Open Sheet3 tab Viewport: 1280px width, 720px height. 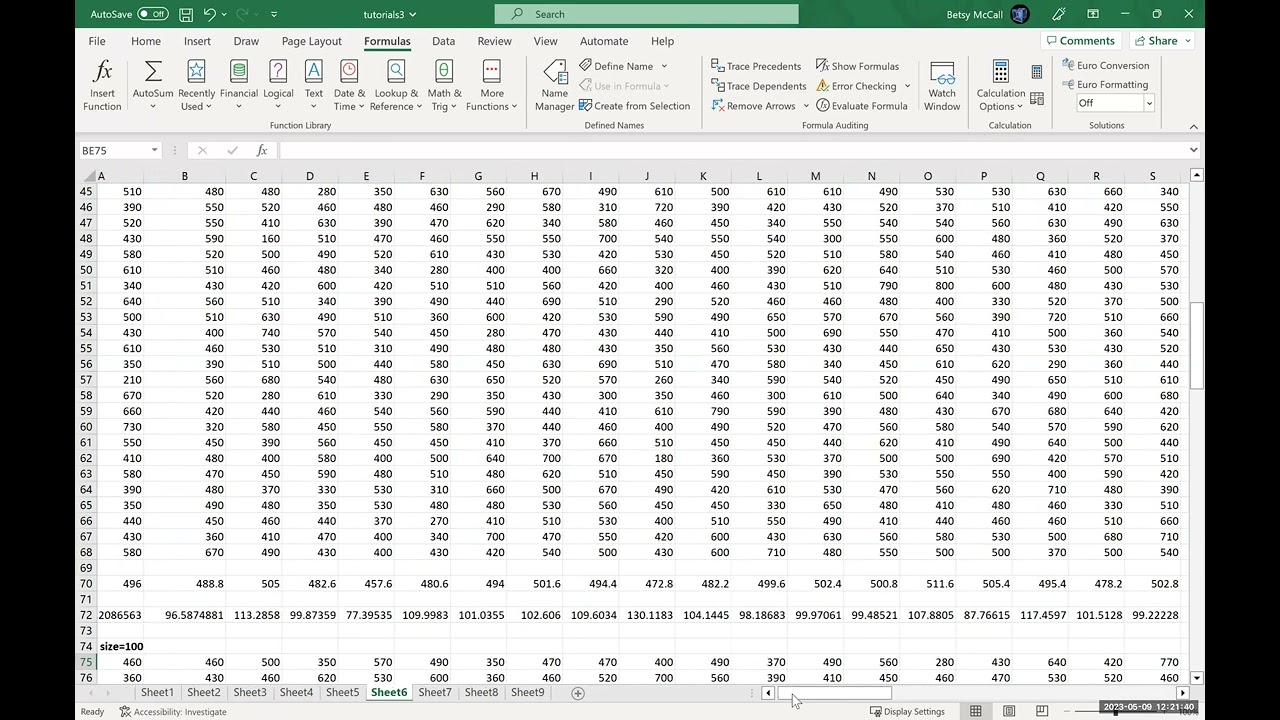(x=250, y=693)
